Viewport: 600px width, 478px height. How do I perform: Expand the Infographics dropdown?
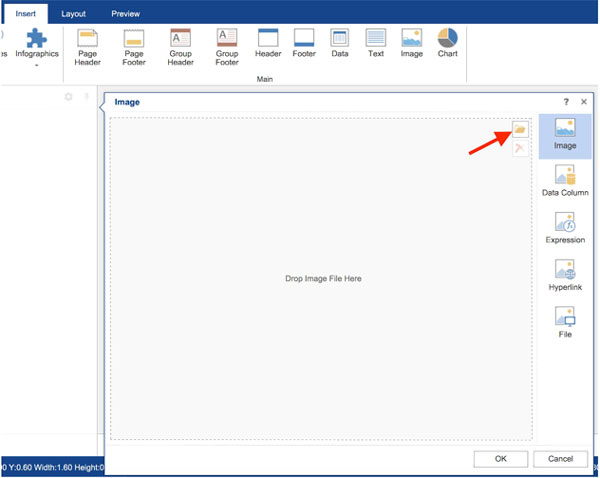pos(37,47)
